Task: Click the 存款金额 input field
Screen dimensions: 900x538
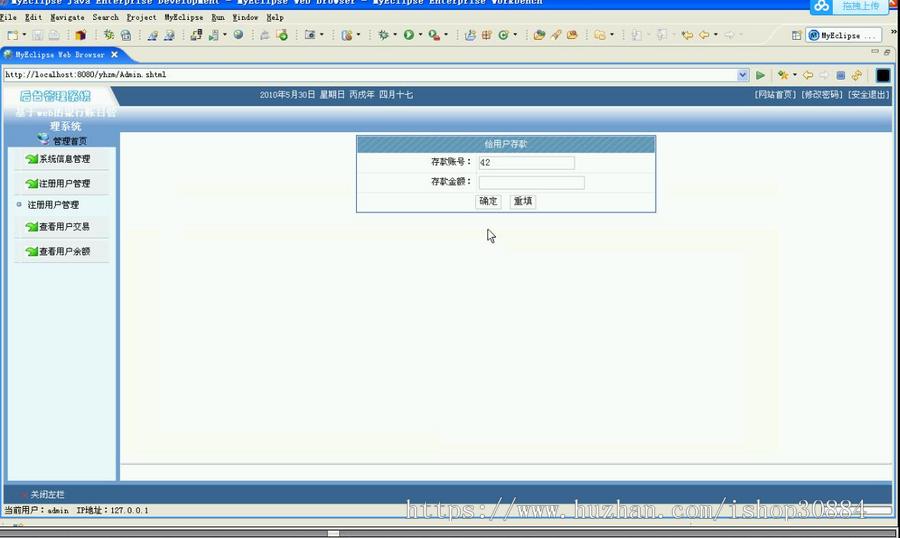Action: click(x=532, y=183)
